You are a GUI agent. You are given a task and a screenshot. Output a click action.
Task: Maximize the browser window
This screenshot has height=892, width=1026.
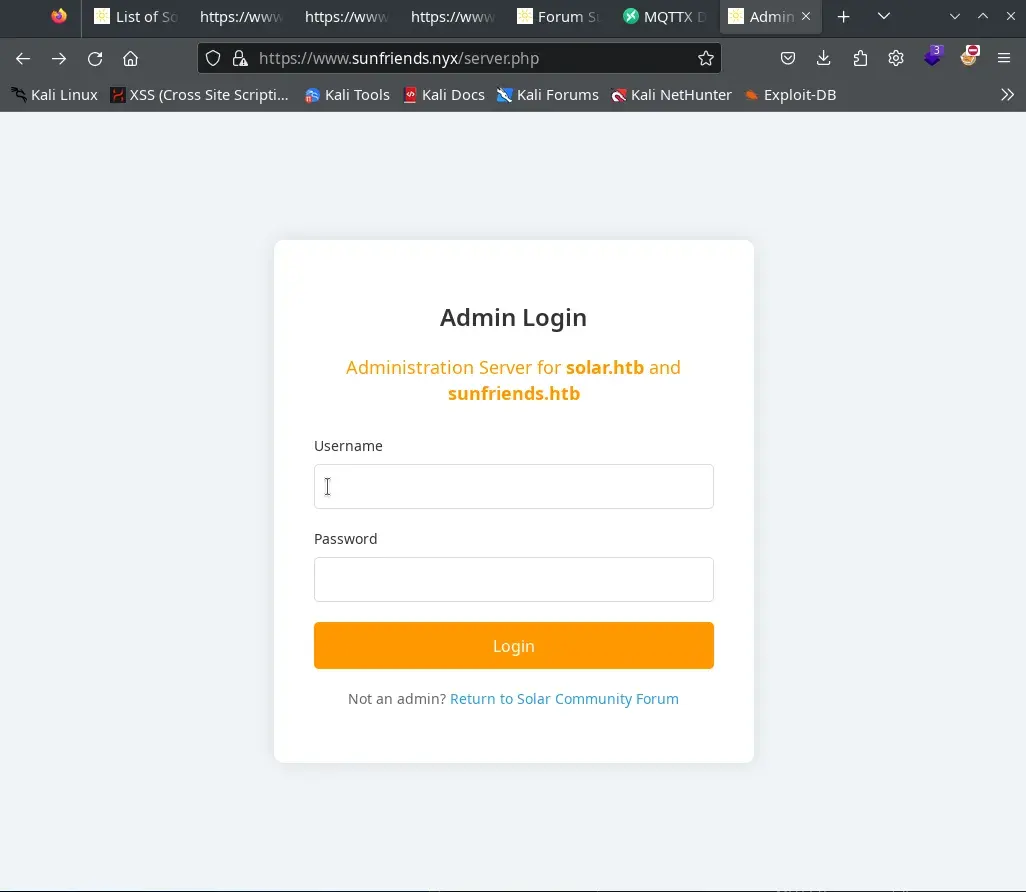click(983, 16)
